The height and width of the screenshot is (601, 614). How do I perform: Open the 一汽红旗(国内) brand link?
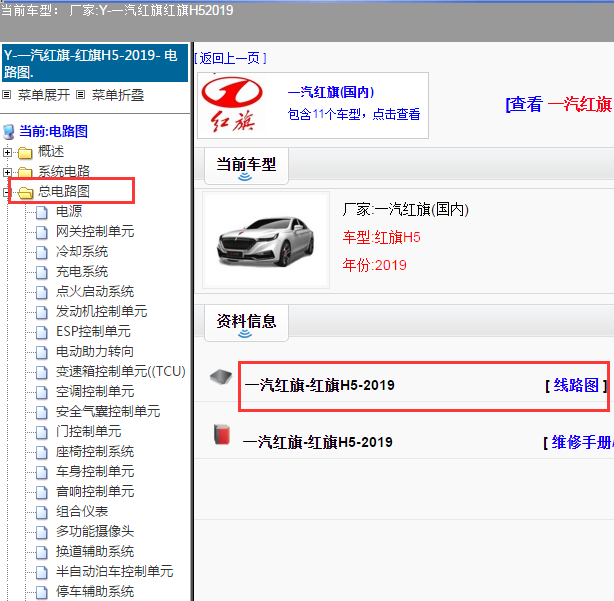click(x=331, y=92)
